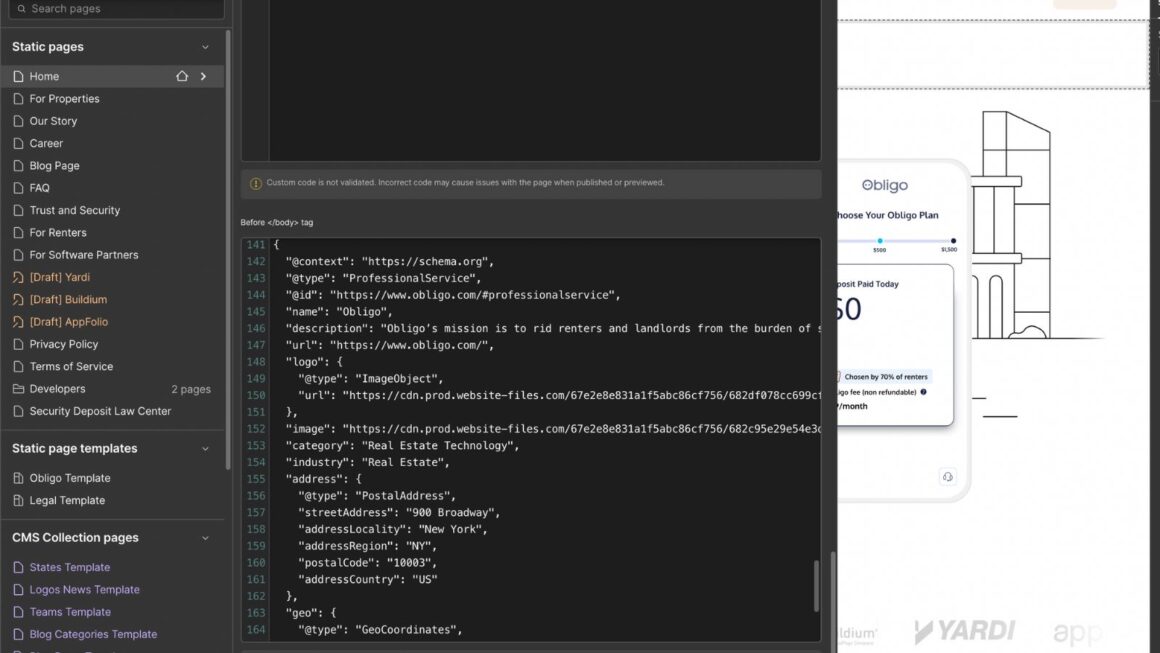The image size is (1160, 653).
Task: Click the States Template collection icon
Action: coord(18,567)
